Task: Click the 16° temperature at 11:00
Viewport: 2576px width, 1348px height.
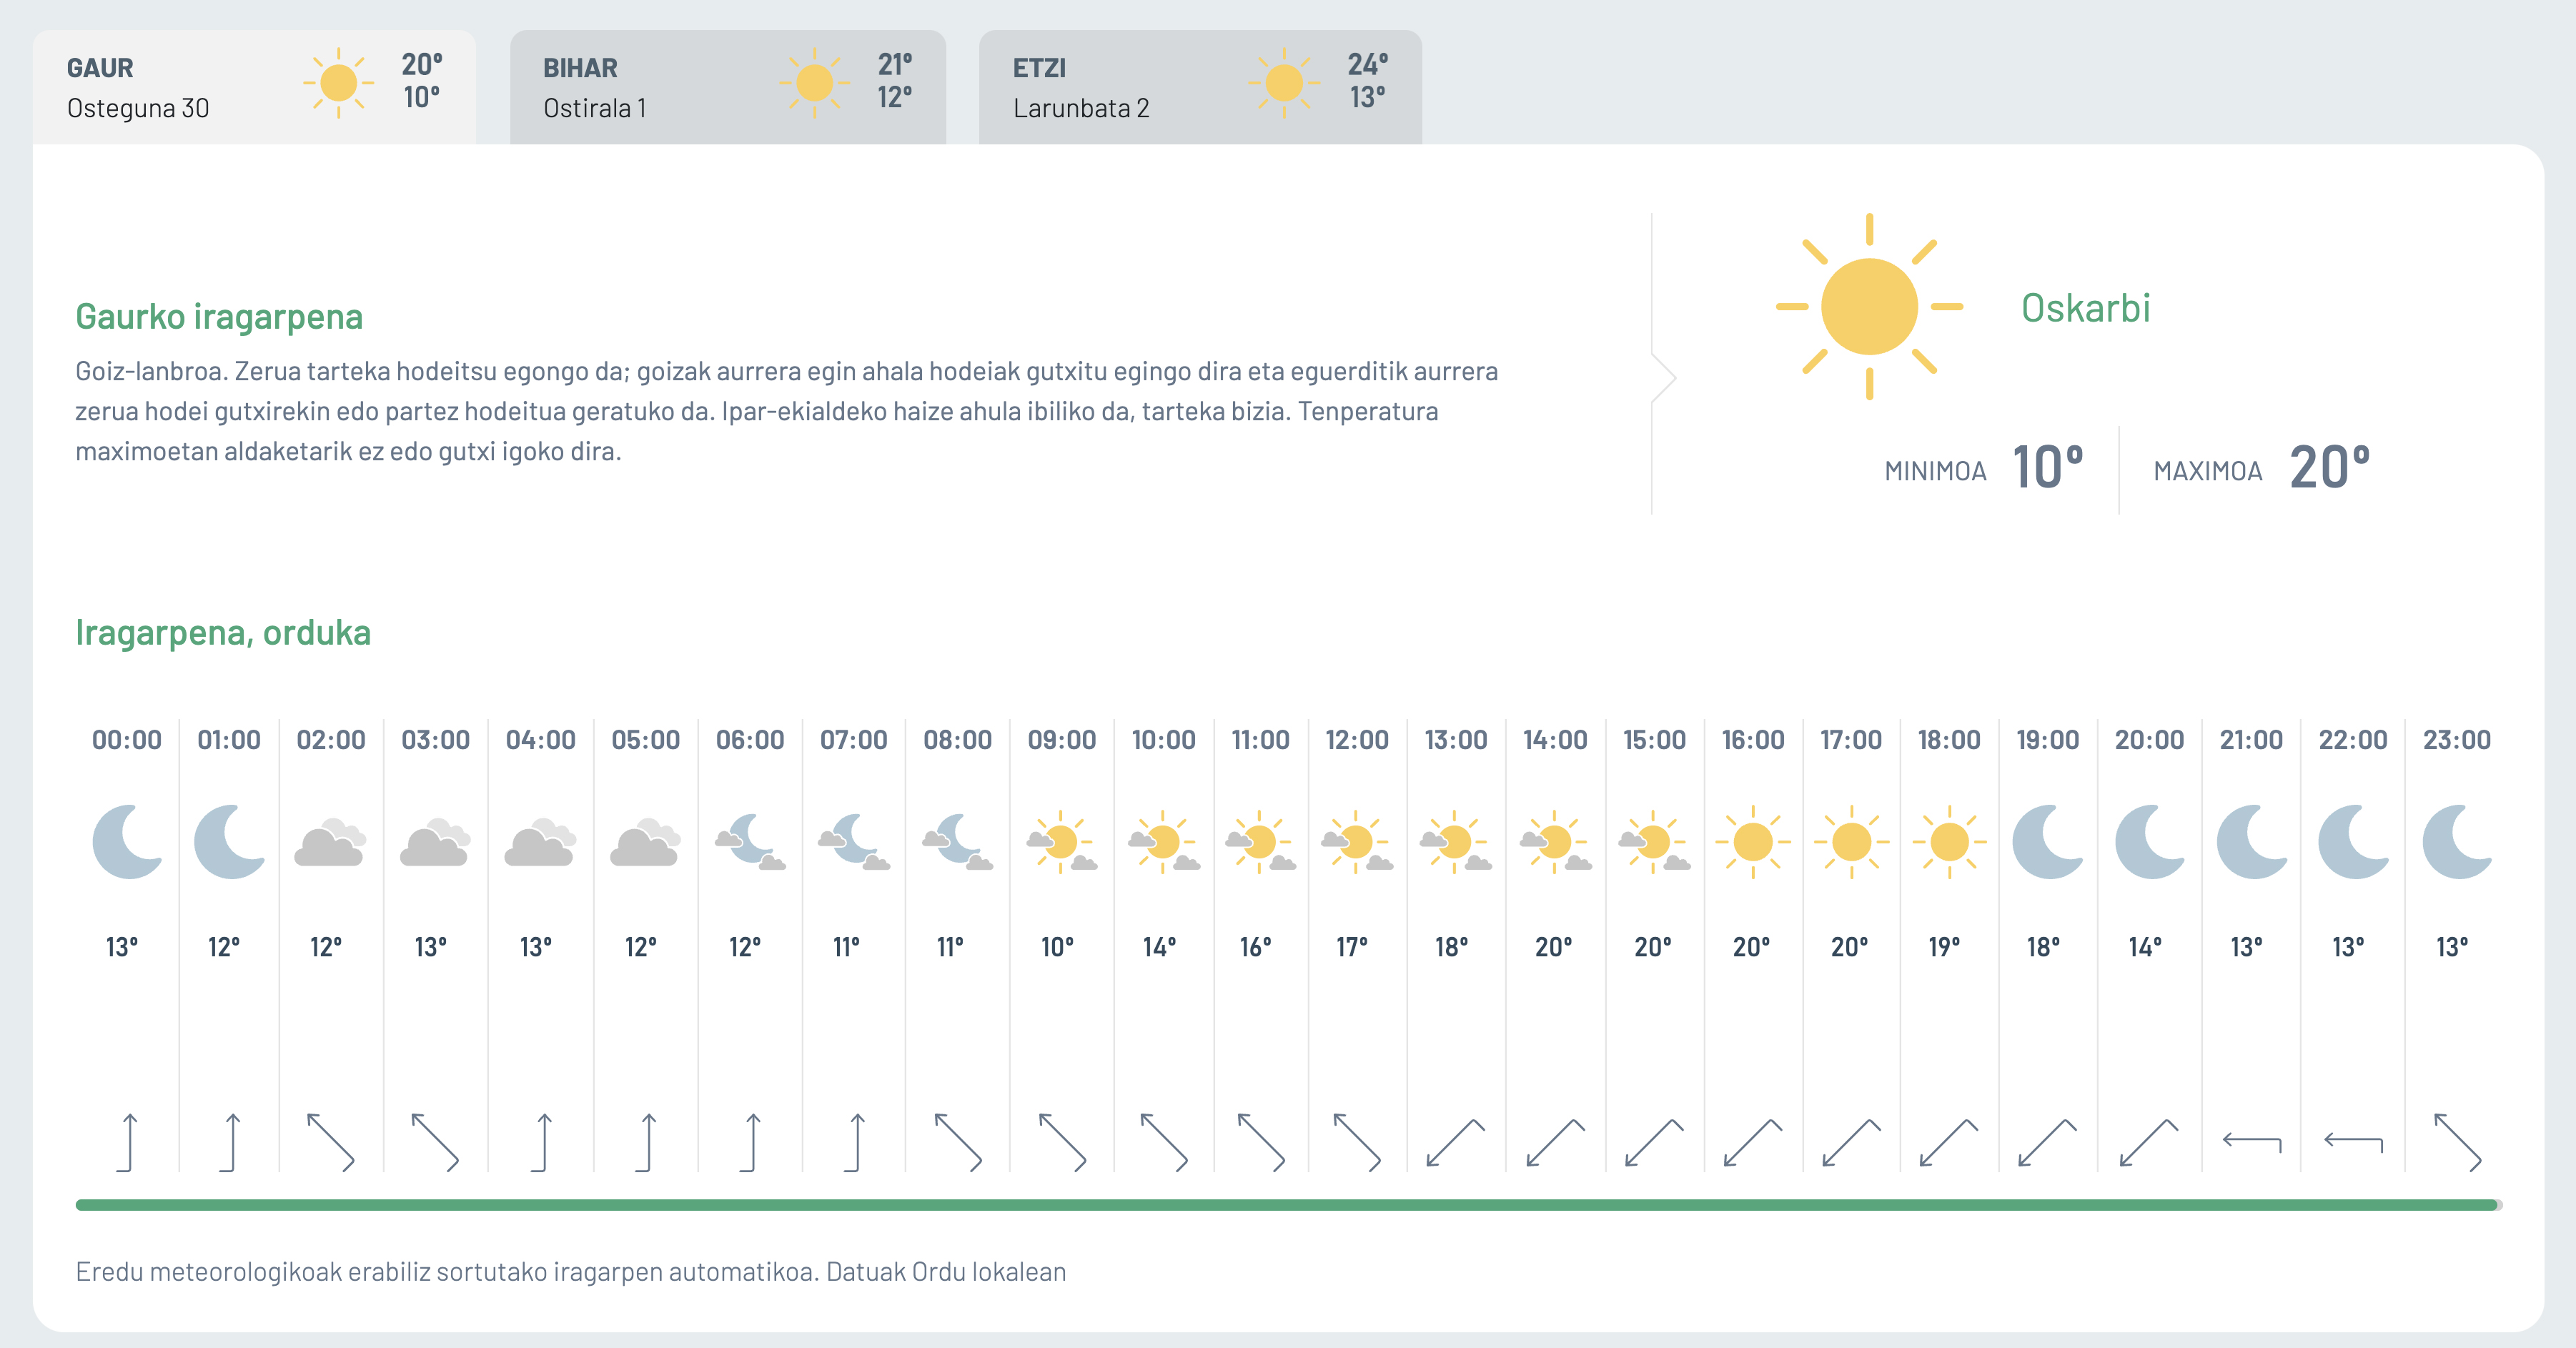Action: (x=1256, y=946)
